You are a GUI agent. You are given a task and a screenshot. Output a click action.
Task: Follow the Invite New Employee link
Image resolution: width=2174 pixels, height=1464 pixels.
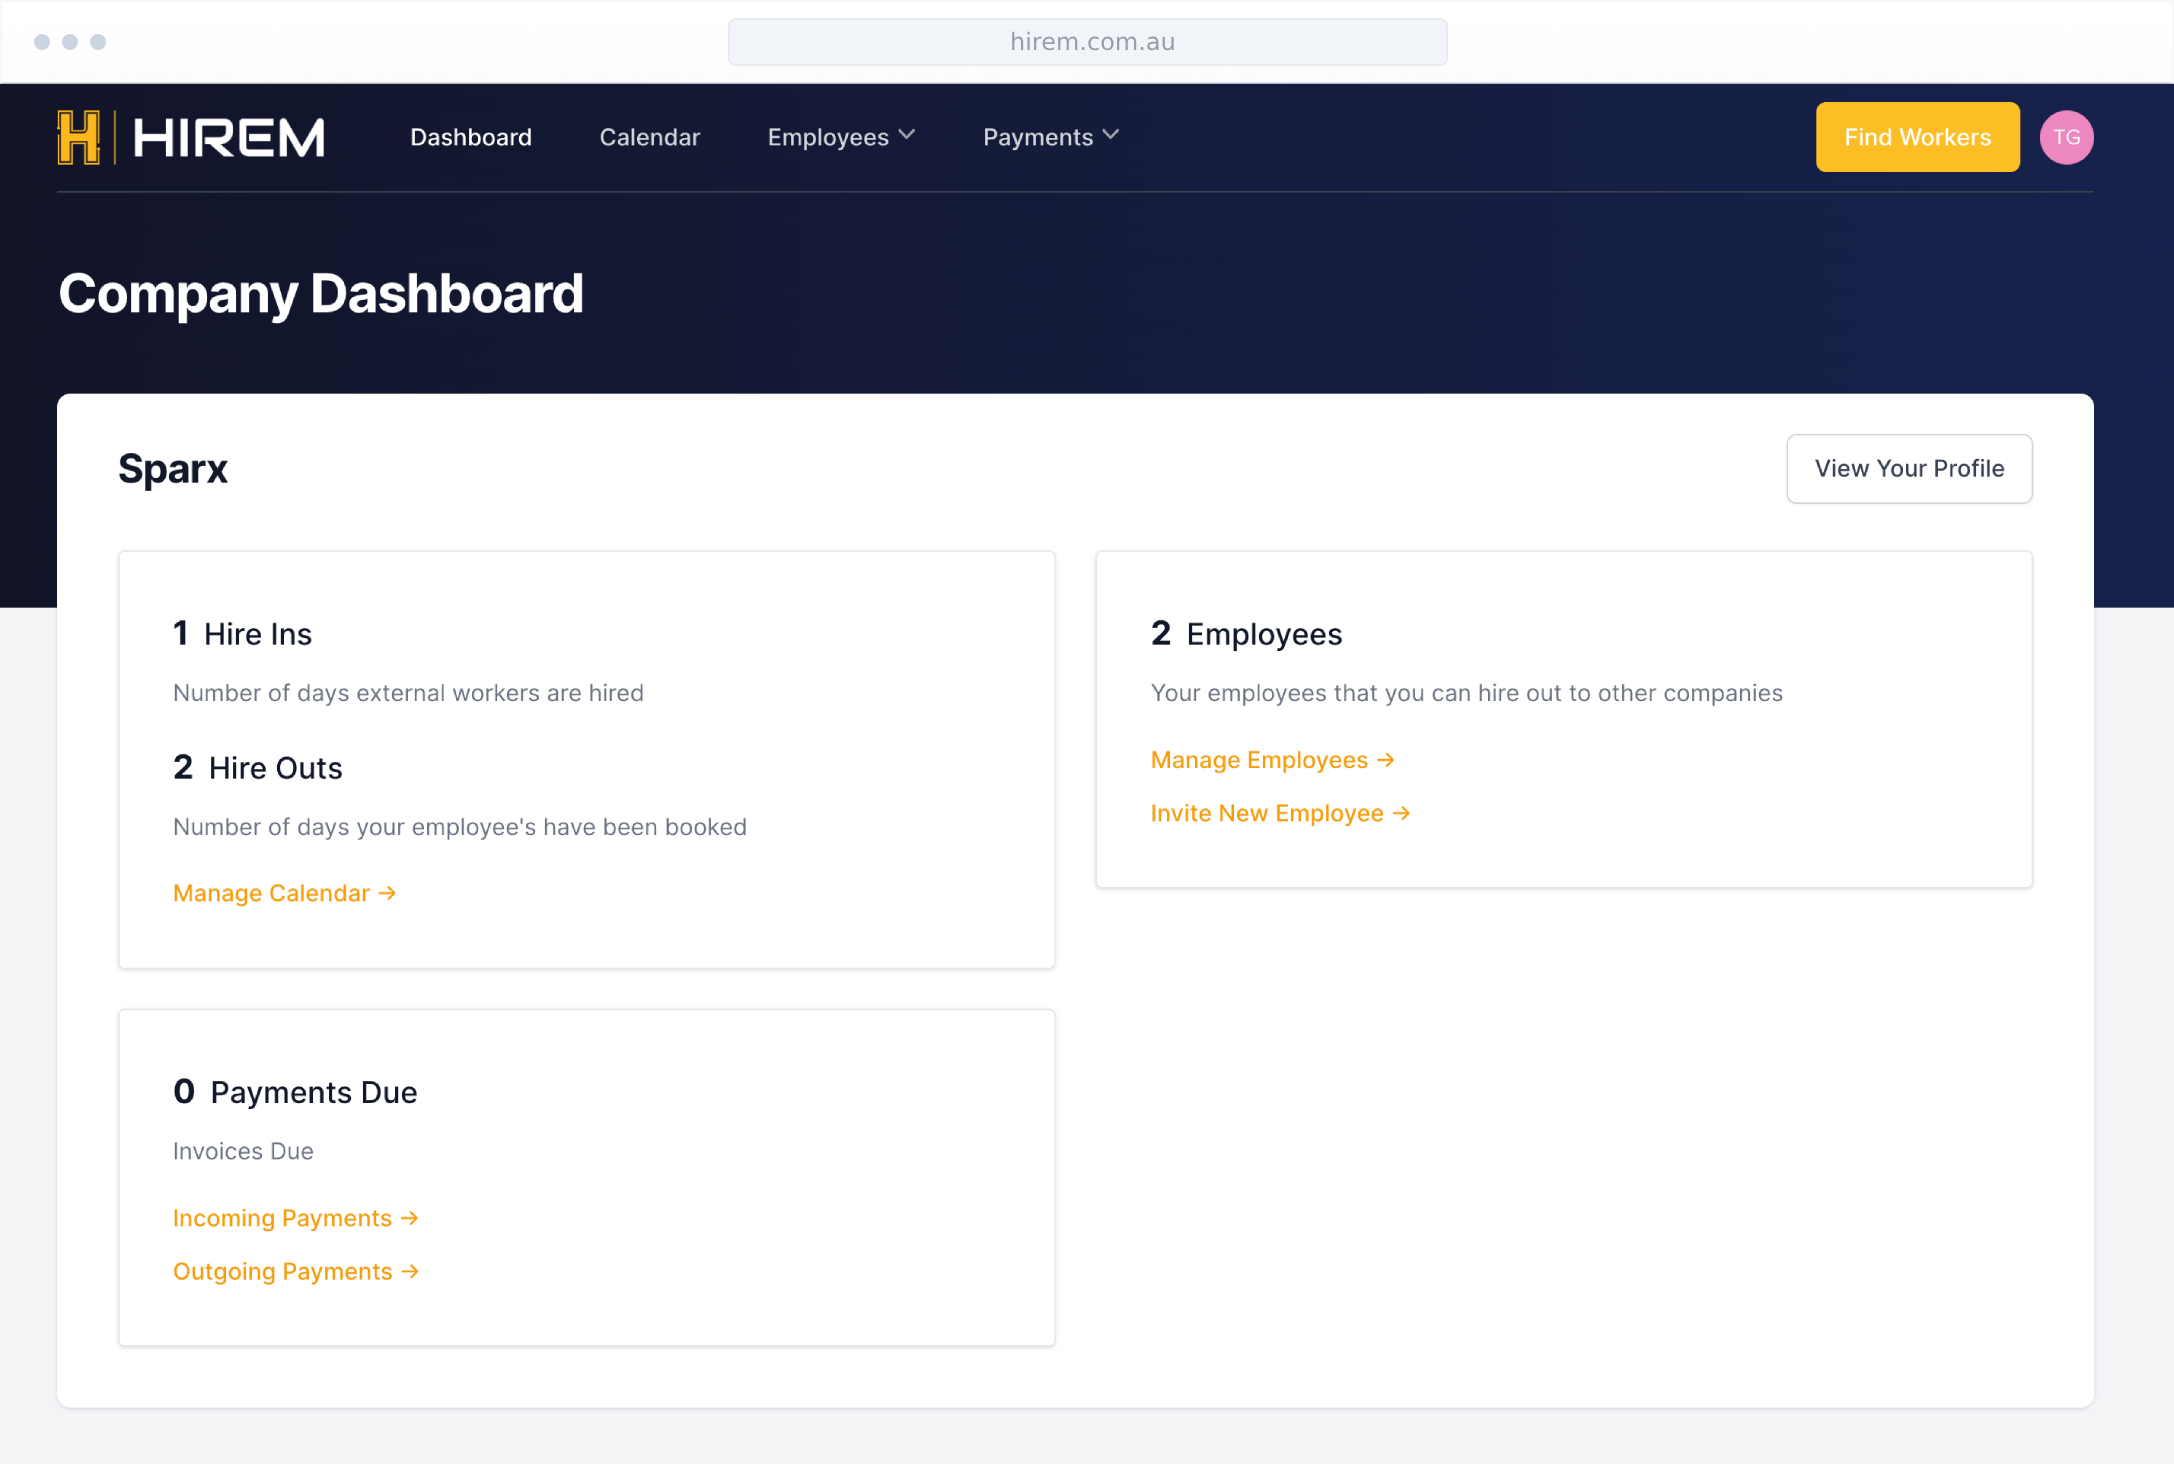[x=1266, y=813]
